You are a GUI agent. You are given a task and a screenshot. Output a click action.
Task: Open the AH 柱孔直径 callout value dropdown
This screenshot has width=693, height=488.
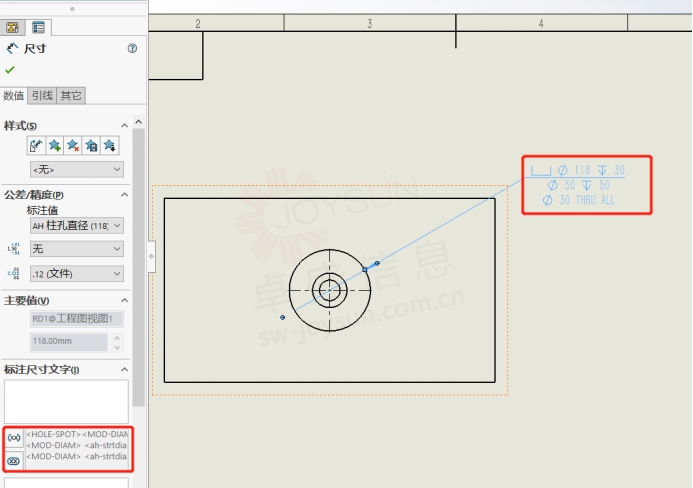tap(77, 225)
